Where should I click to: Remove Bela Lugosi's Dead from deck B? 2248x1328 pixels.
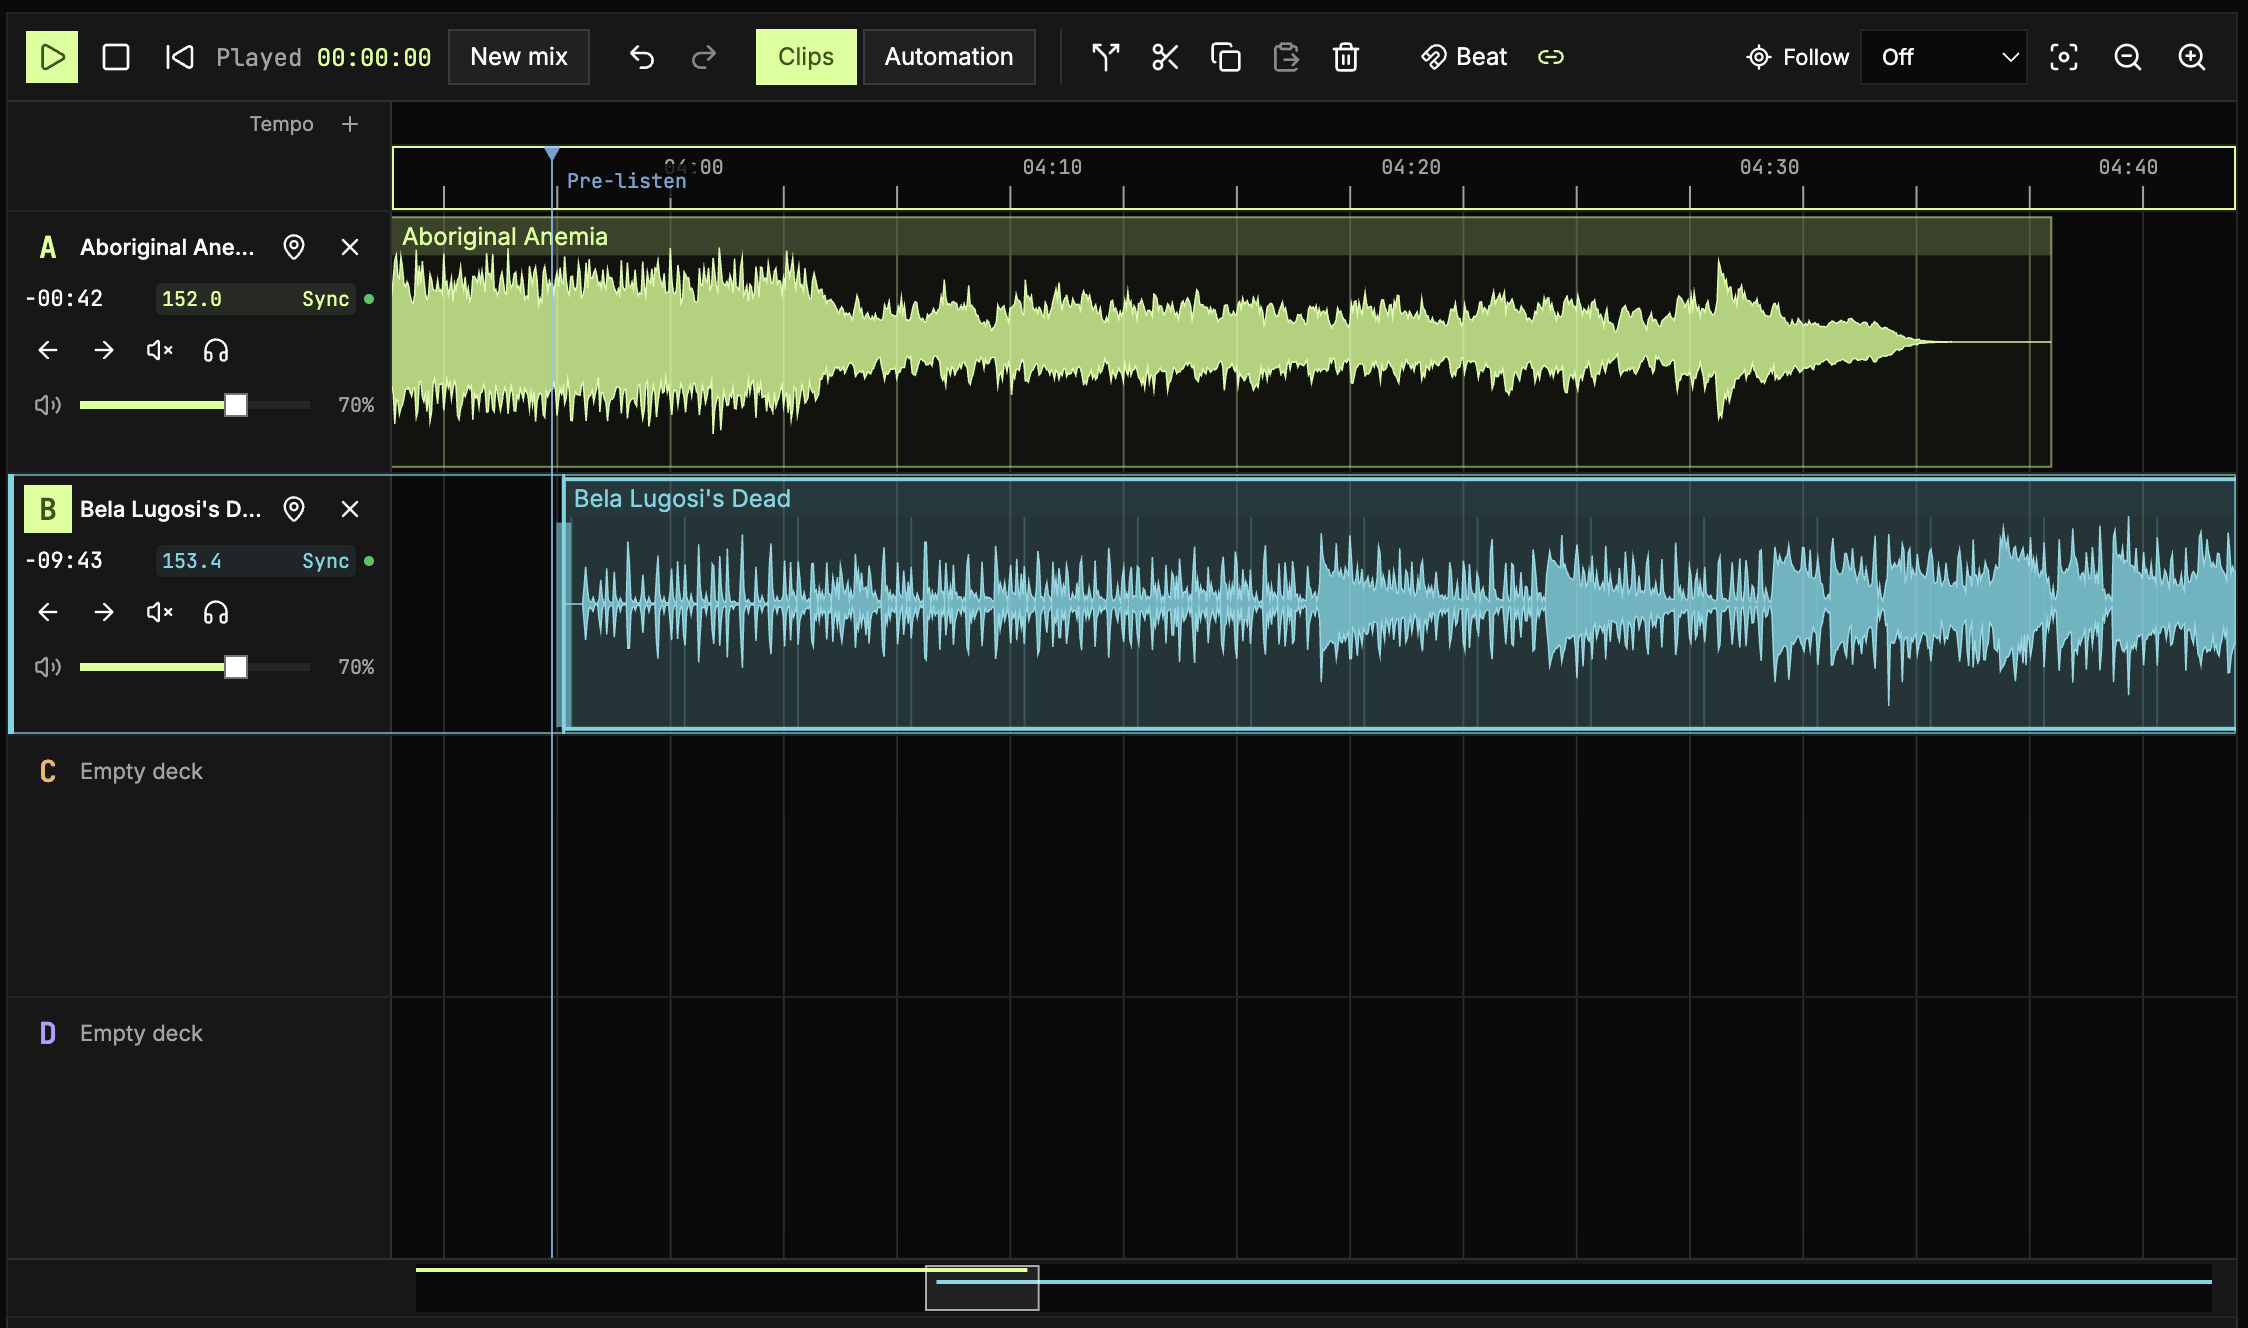click(x=350, y=509)
